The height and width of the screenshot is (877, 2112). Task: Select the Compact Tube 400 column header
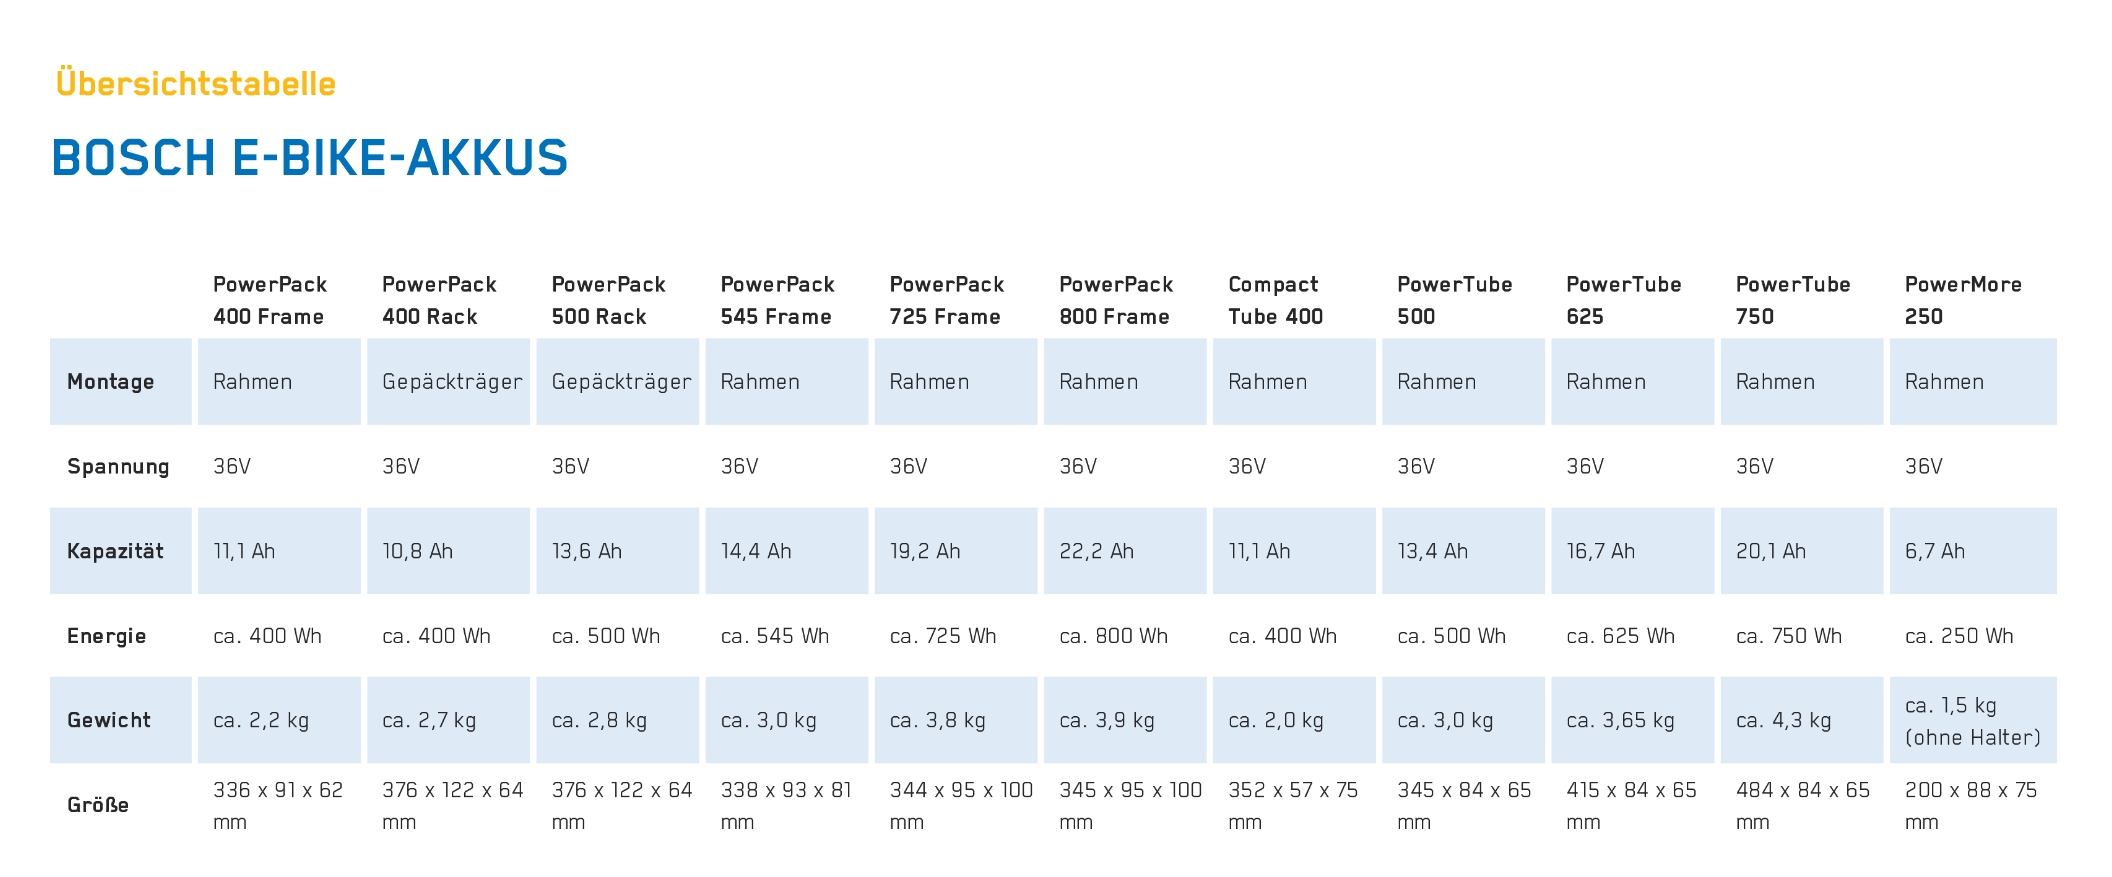1276,300
